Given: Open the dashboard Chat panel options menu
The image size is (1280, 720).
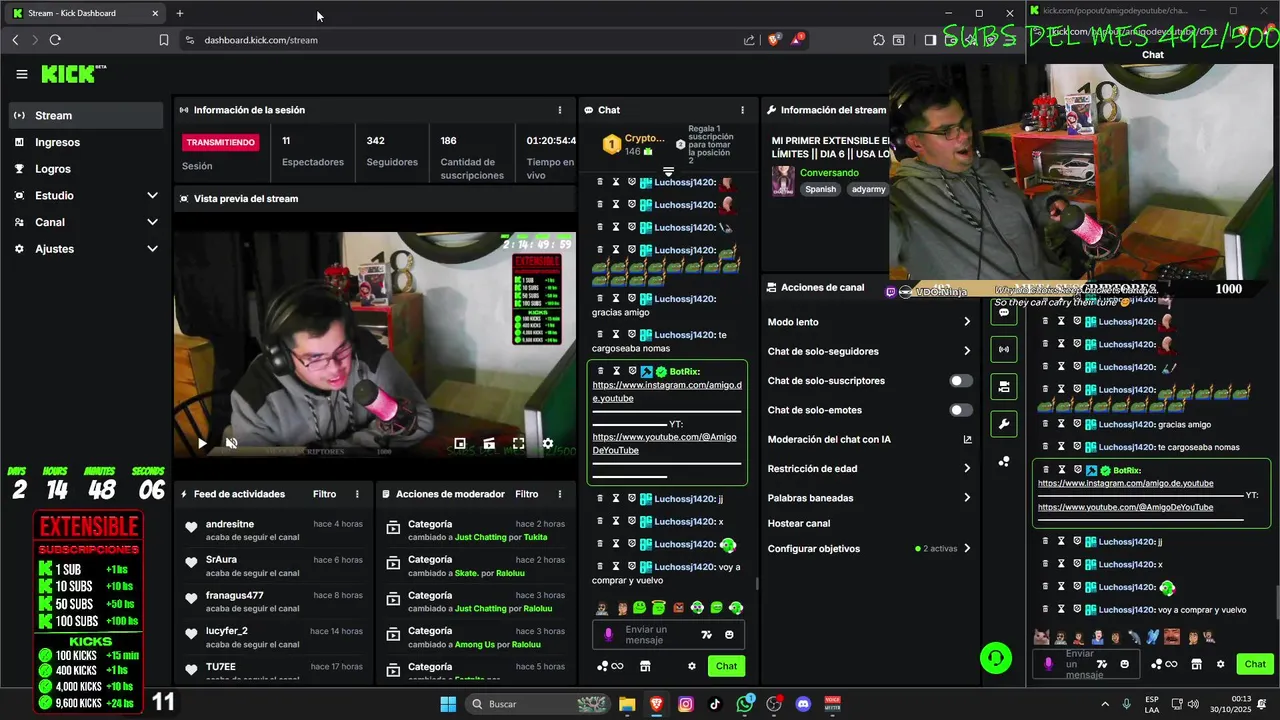Looking at the screenshot, I should [x=742, y=110].
